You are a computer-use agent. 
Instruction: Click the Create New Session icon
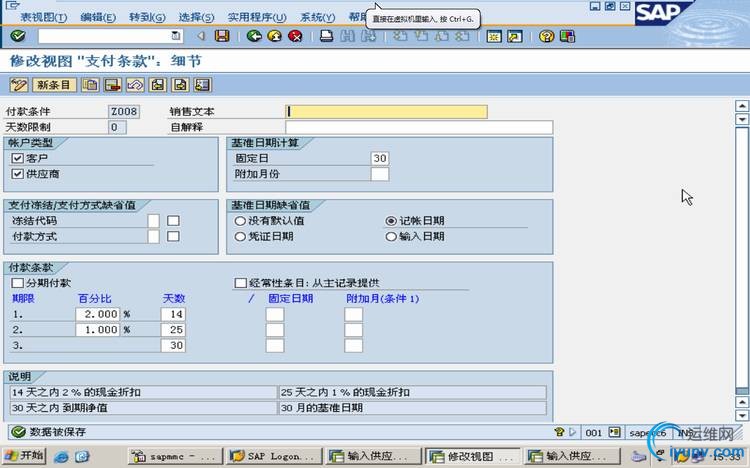494,36
